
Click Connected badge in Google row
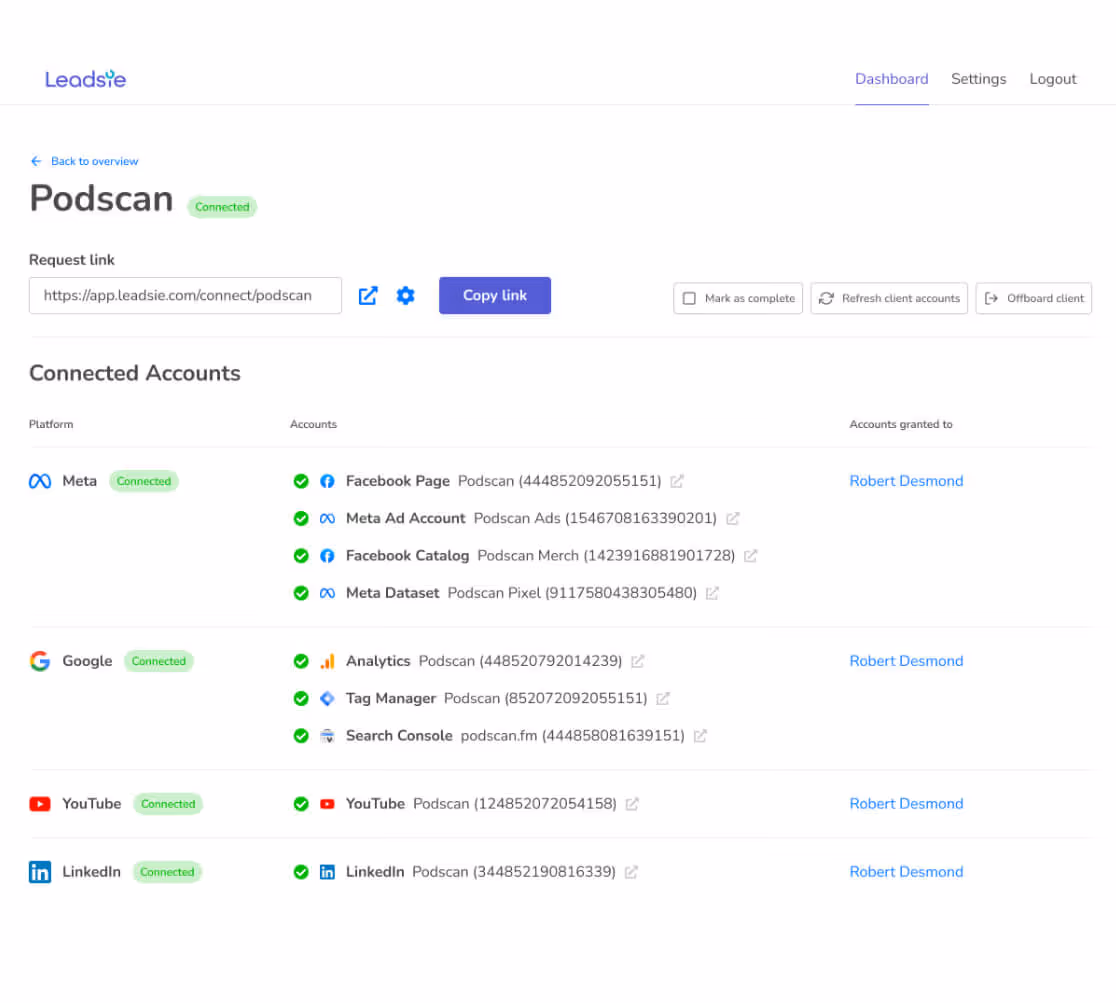159,661
